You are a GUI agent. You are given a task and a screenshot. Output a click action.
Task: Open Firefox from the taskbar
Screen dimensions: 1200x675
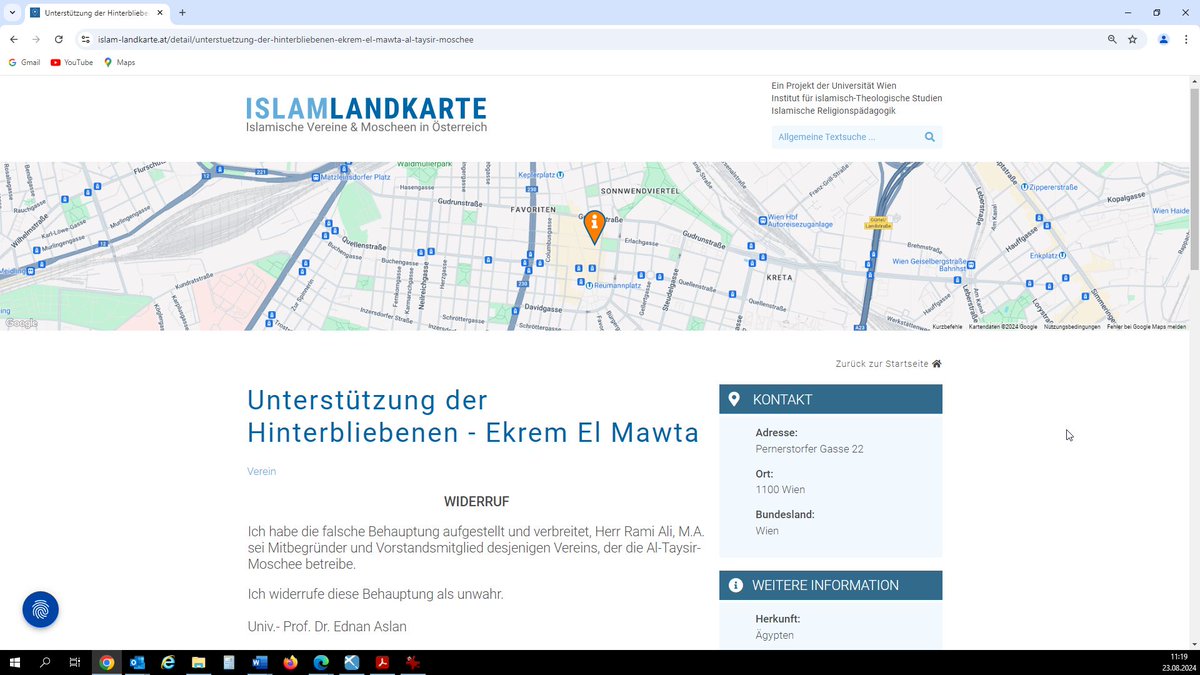click(x=291, y=662)
